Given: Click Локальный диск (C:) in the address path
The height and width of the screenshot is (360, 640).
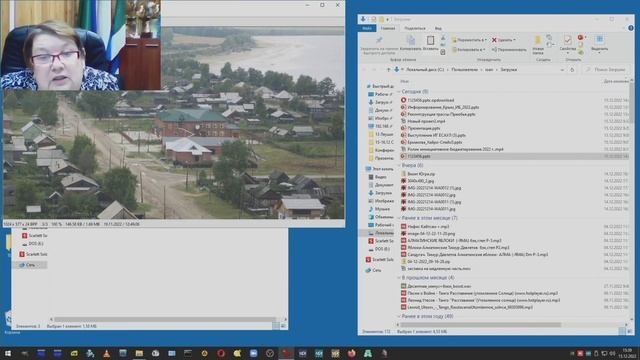Looking at the screenshot, I should (424, 70).
